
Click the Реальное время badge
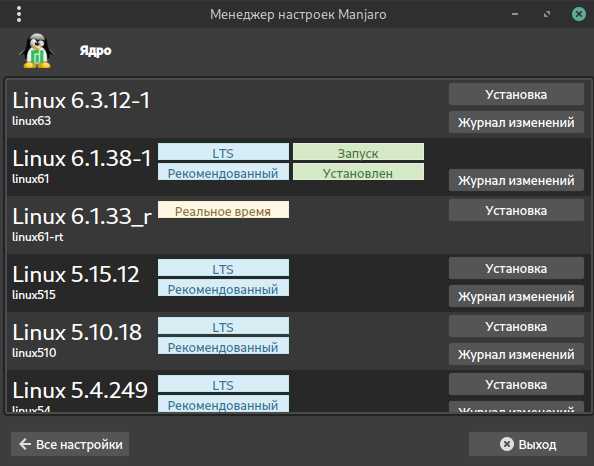pyautogui.click(x=223, y=210)
